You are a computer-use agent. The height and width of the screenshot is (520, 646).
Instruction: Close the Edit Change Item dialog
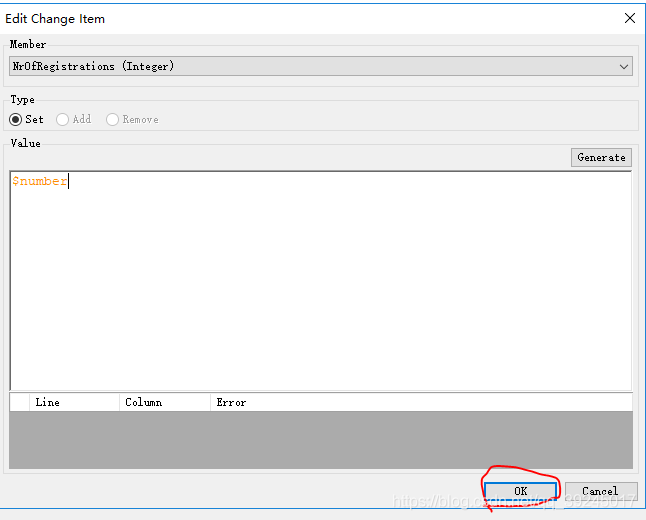pyautogui.click(x=629, y=18)
